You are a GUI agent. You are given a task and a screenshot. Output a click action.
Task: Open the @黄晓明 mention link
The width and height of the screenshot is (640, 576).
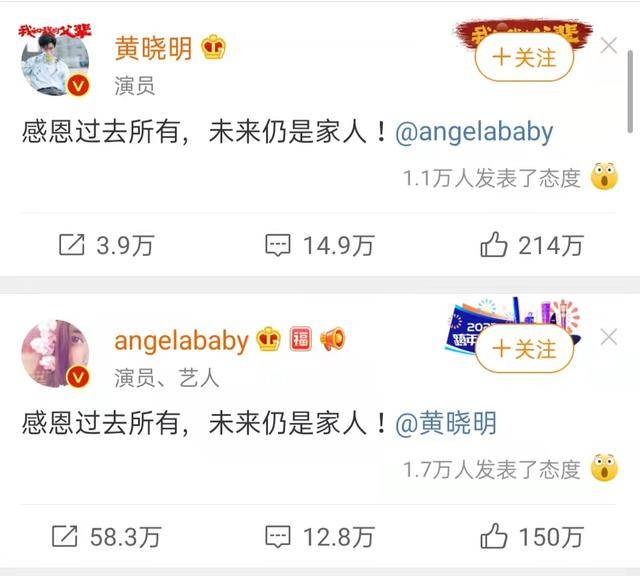click(x=446, y=423)
